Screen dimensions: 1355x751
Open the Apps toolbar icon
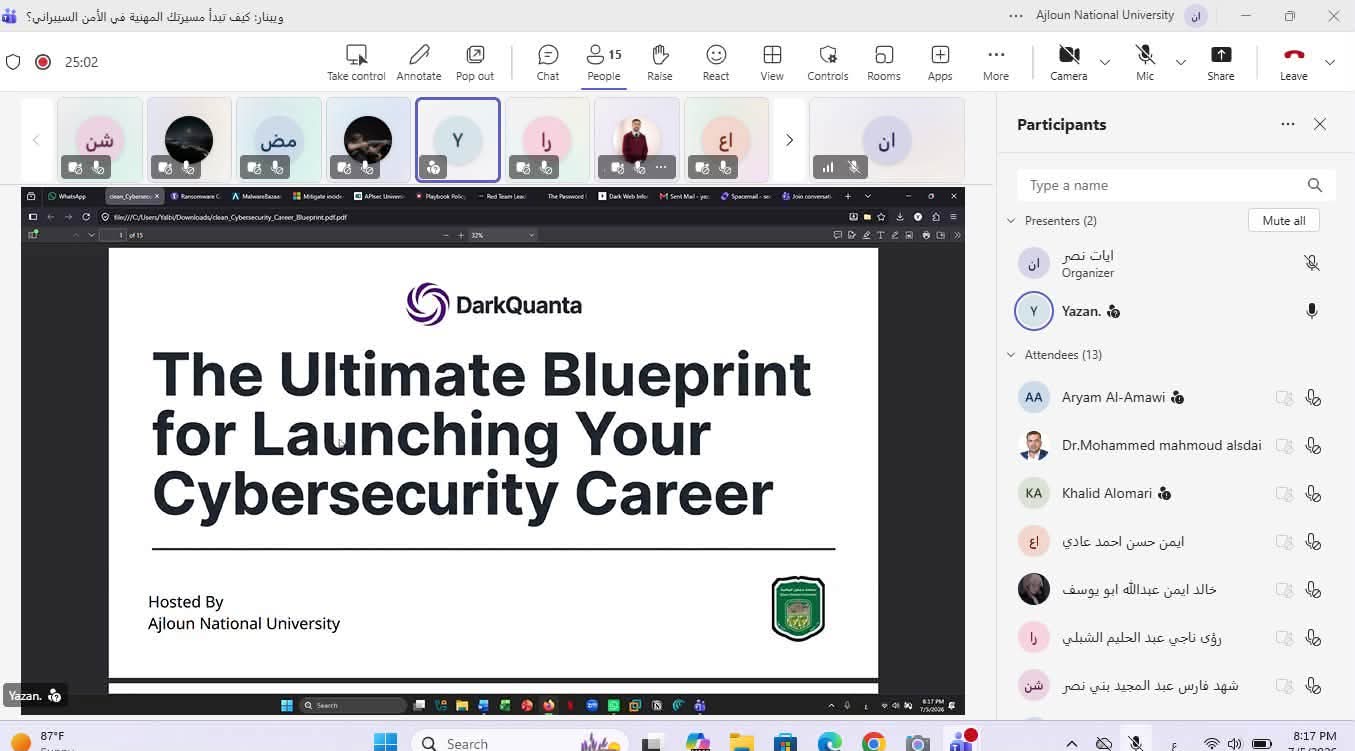pos(940,62)
